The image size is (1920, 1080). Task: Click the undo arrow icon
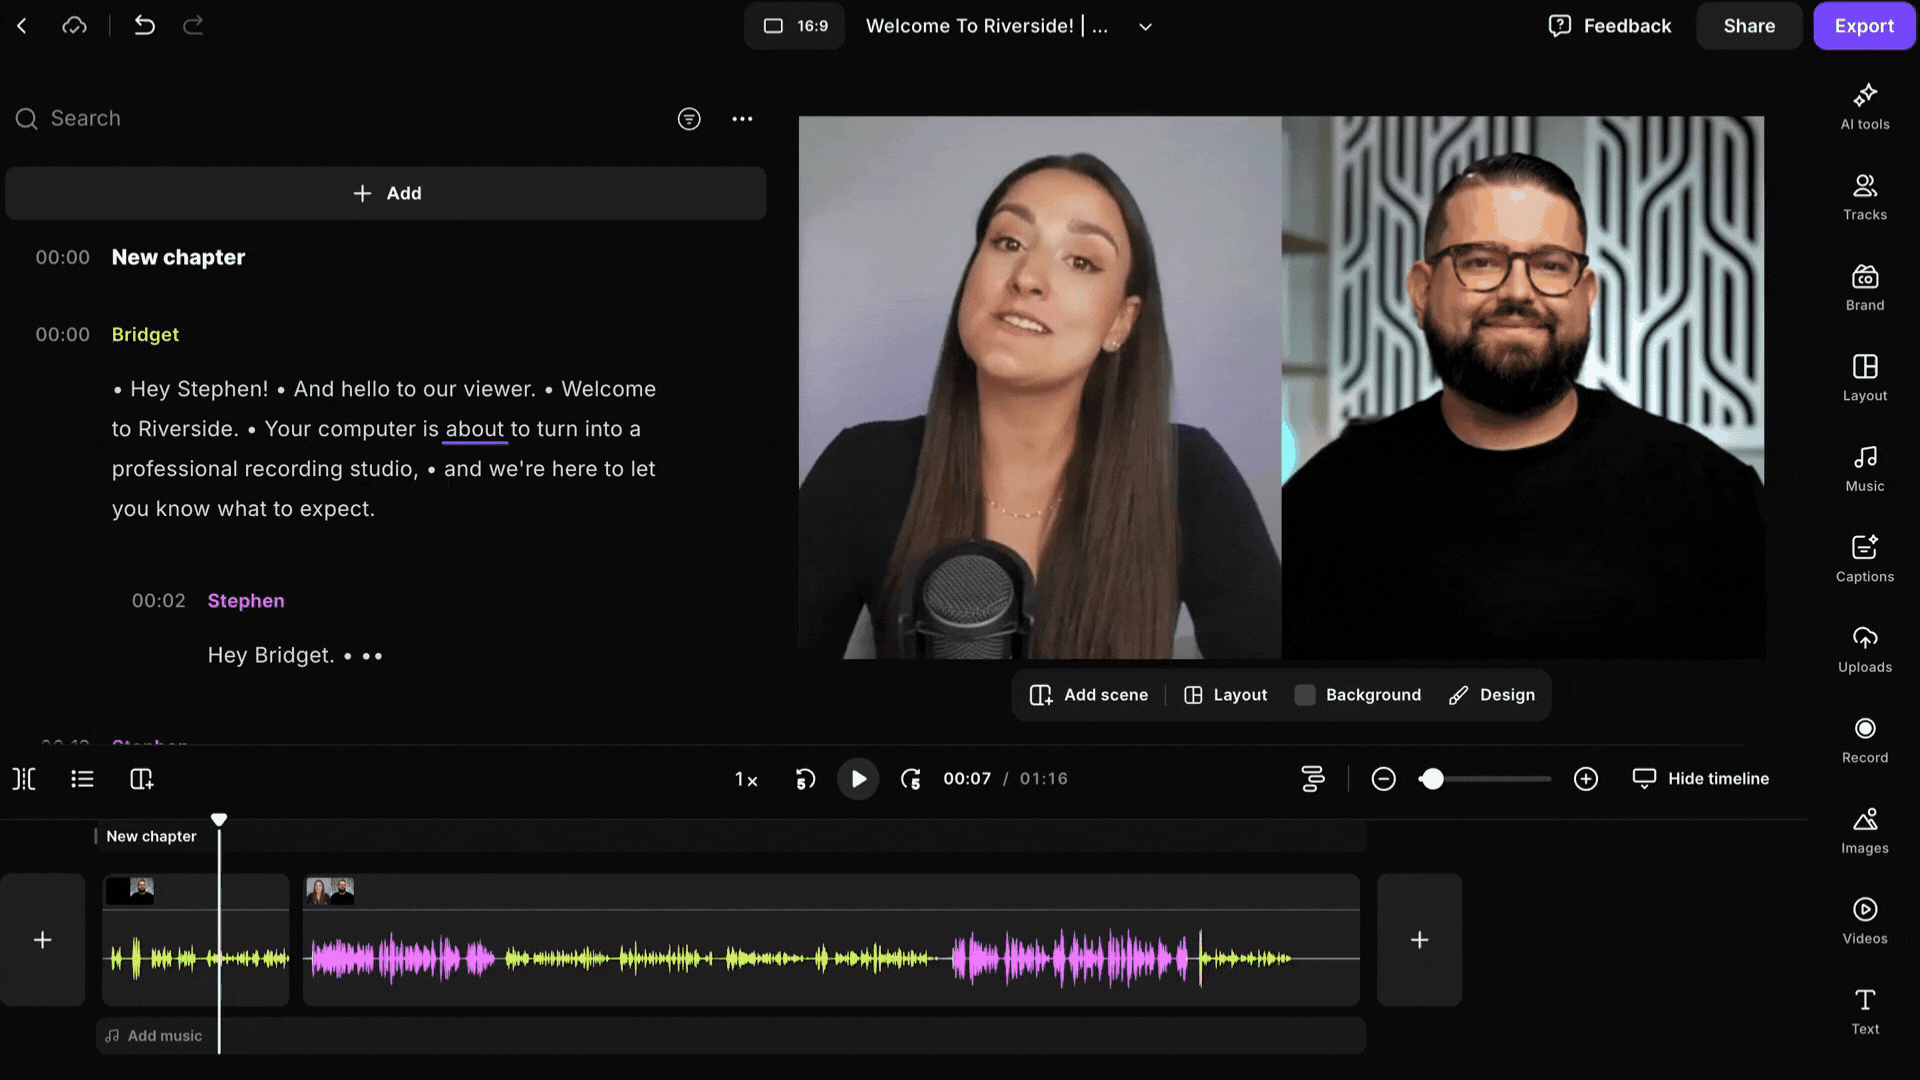[144, 26]
